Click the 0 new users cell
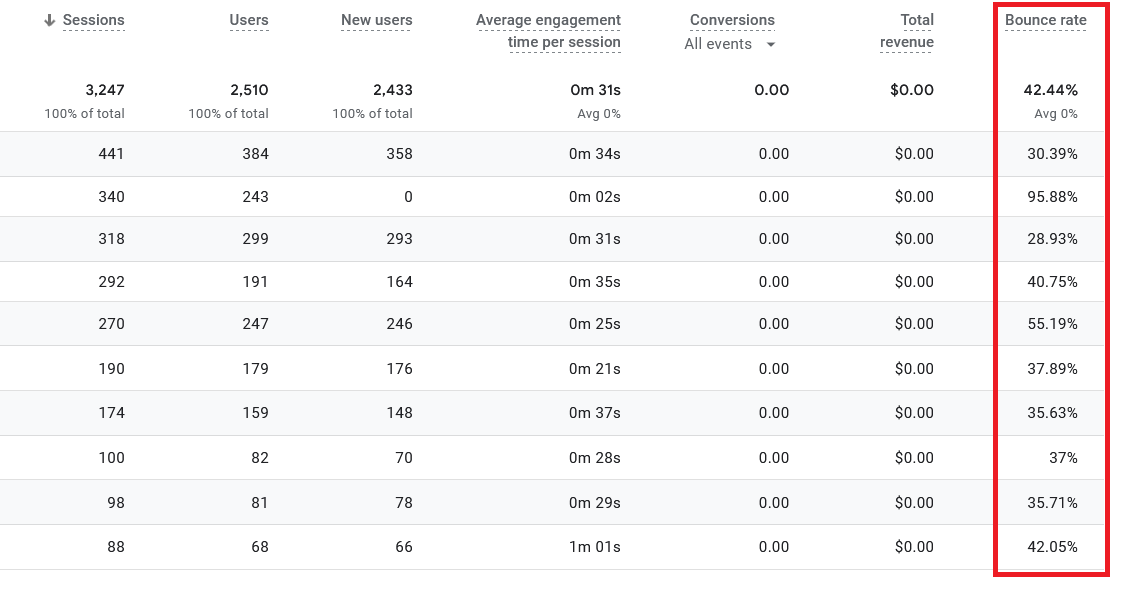The image size is (1128, 589). click(408, 197)
